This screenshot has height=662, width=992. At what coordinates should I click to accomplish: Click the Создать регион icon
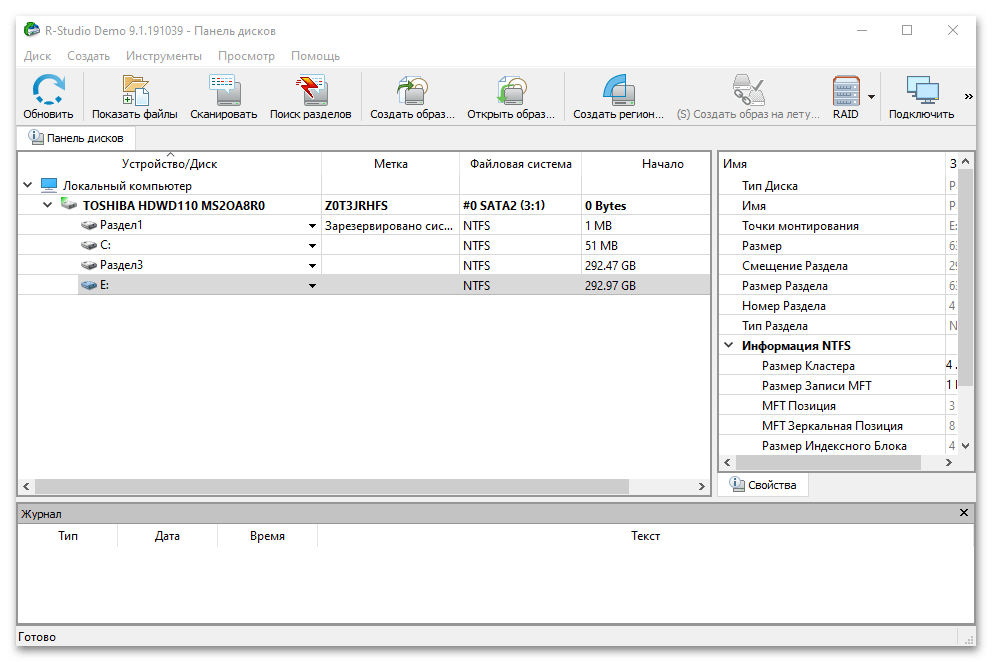pyautogui.click(x=618, y=92)
